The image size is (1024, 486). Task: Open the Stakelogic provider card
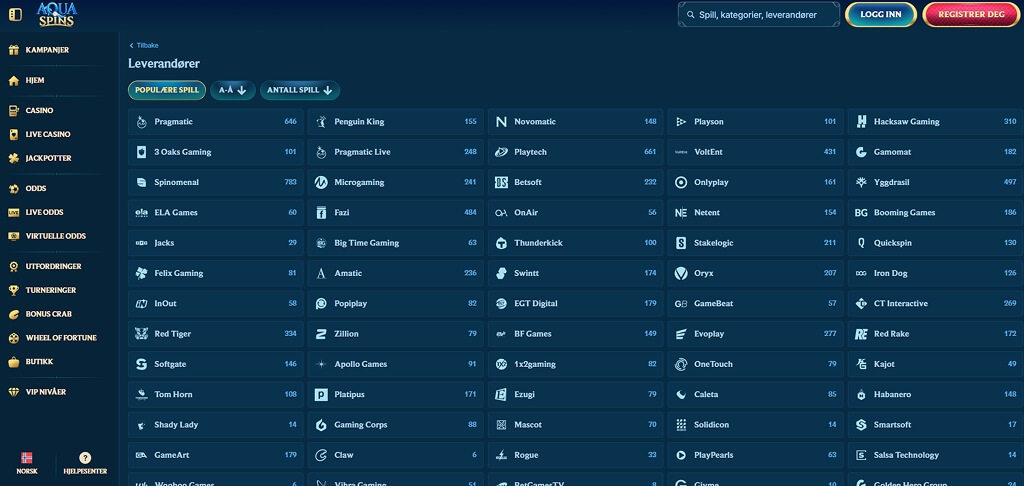[755, 243]
